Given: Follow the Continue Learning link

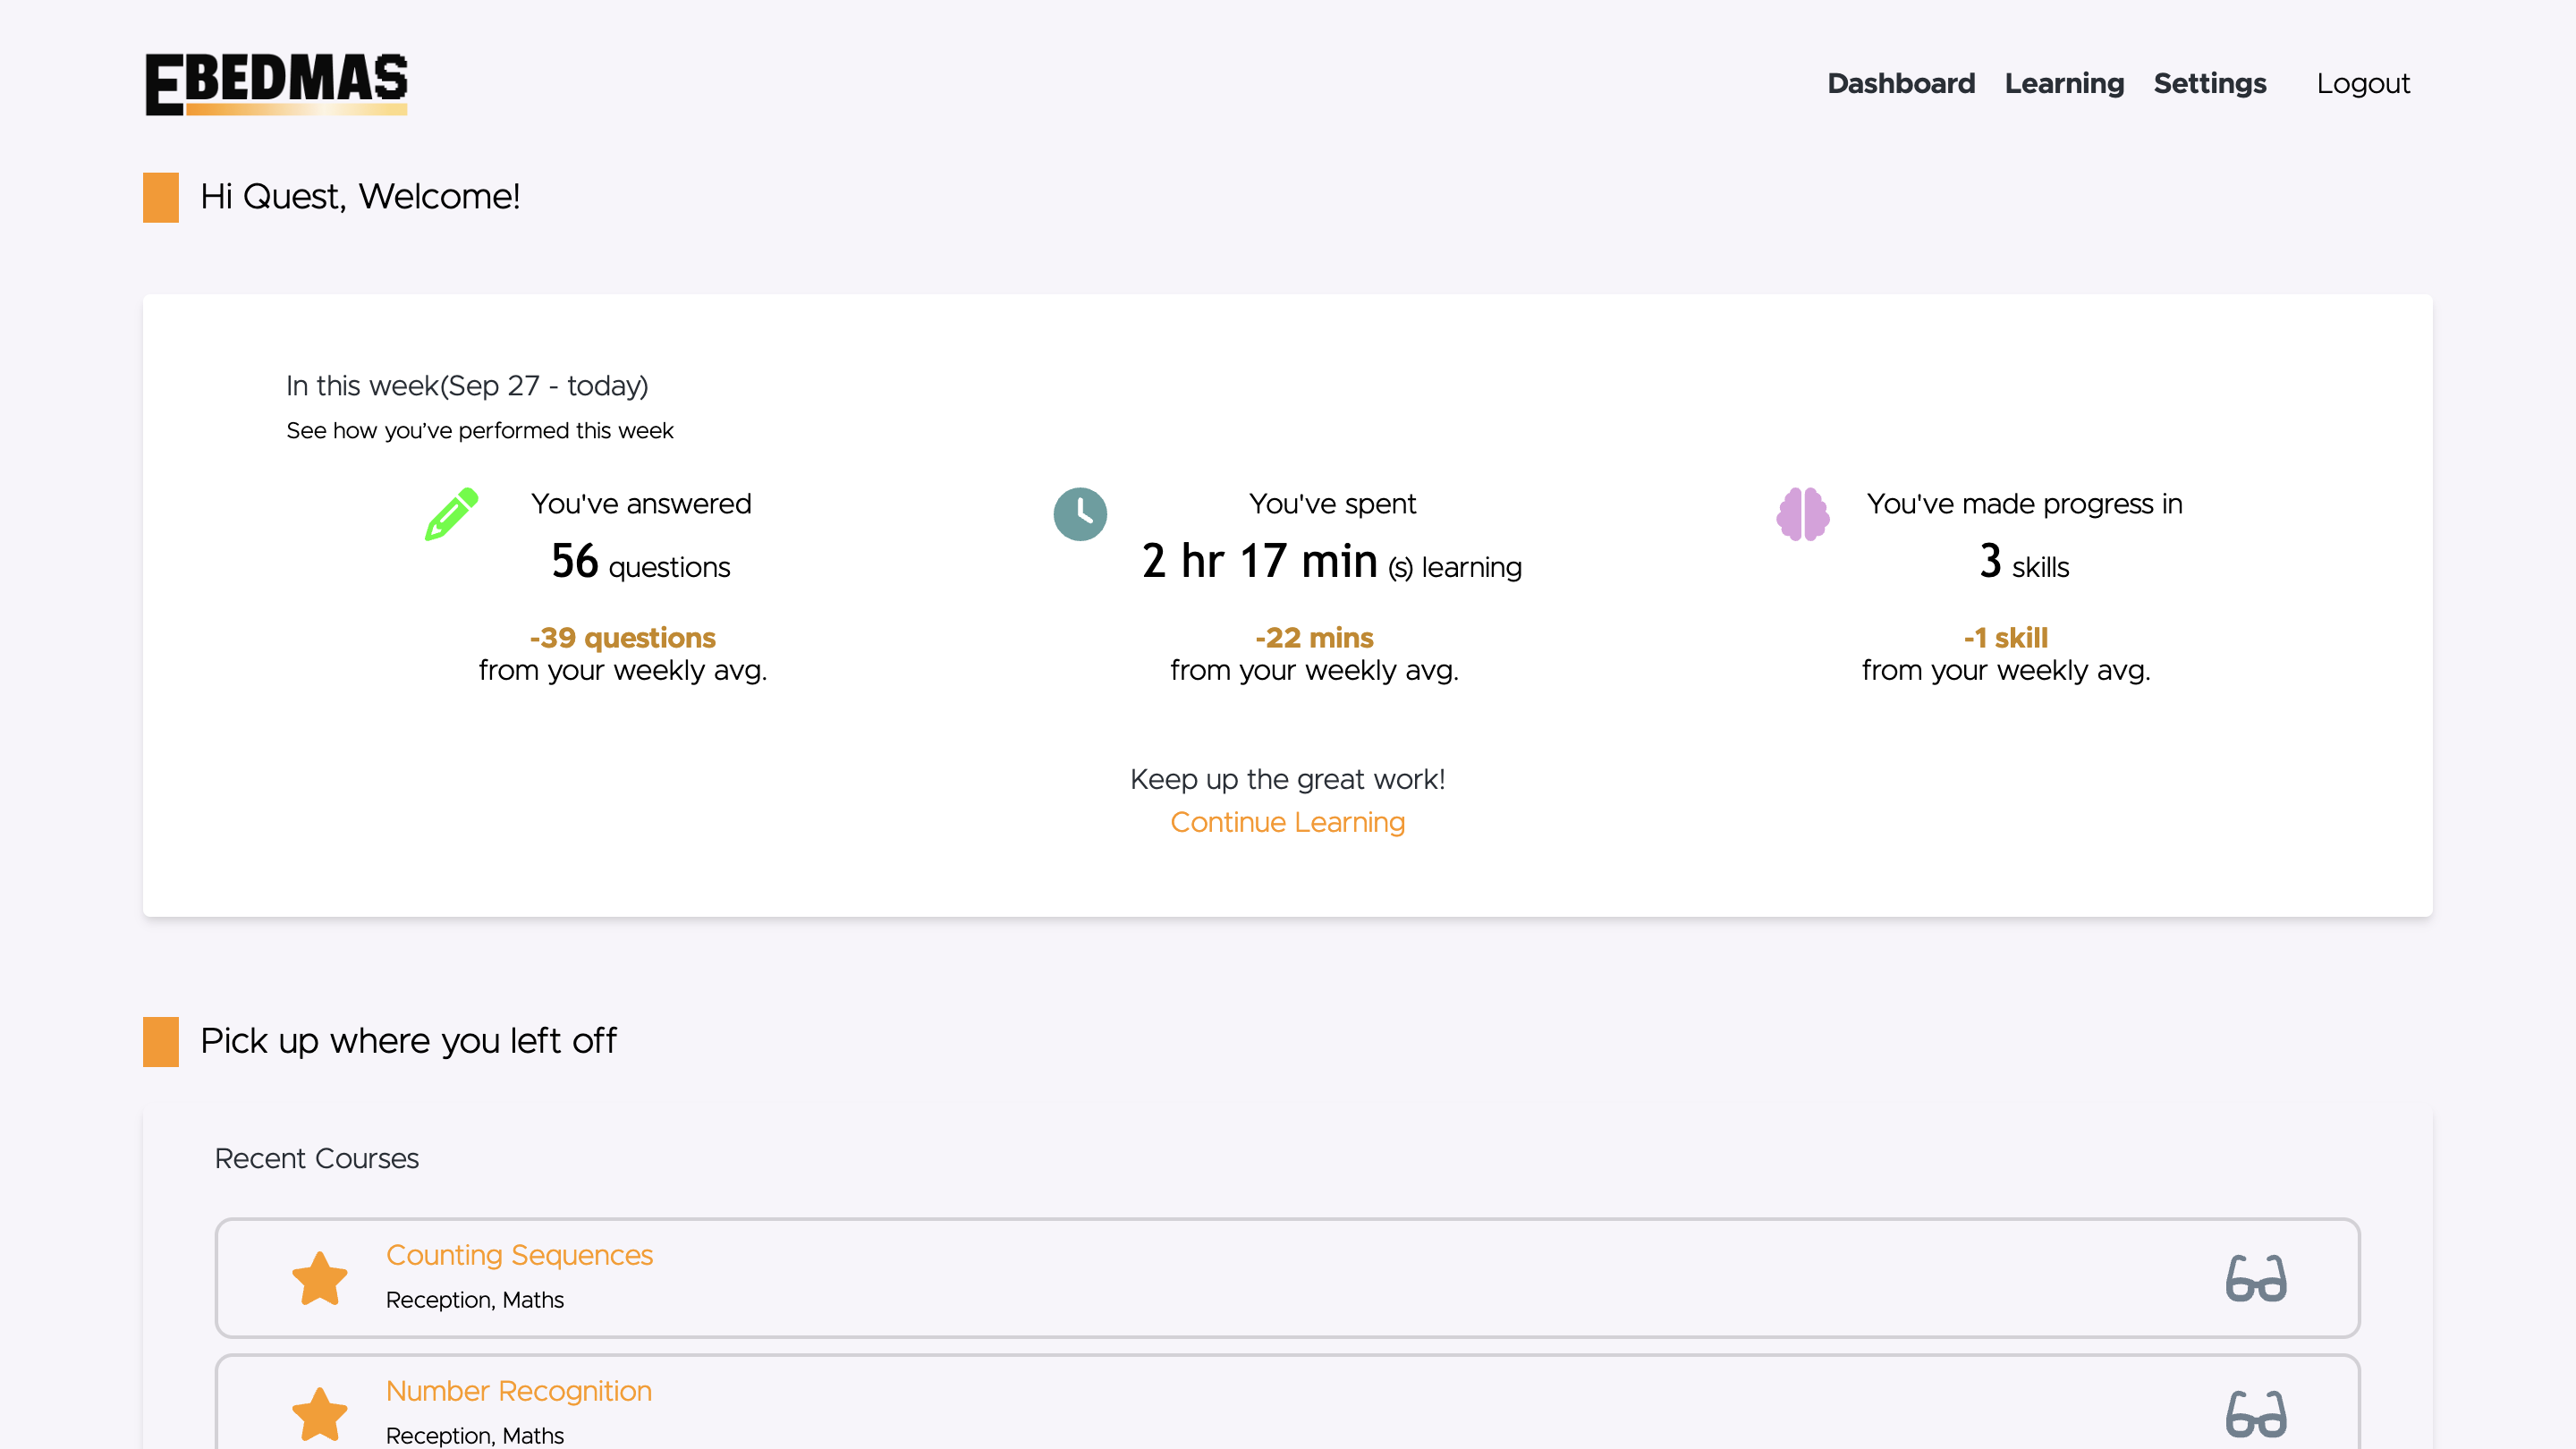Looking at the screenshot, I should 1287,822.
